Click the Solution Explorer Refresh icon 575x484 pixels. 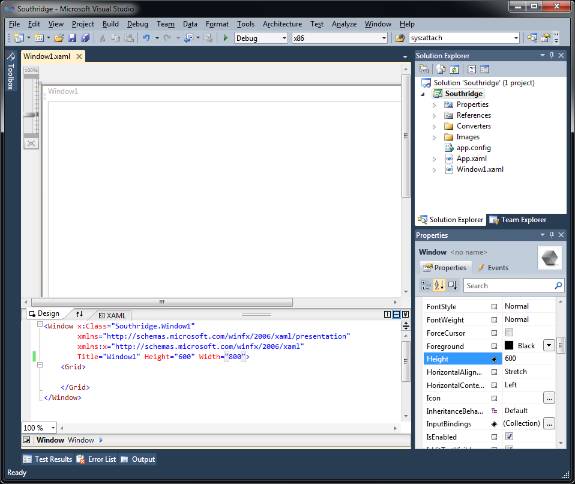pos(454,69)
